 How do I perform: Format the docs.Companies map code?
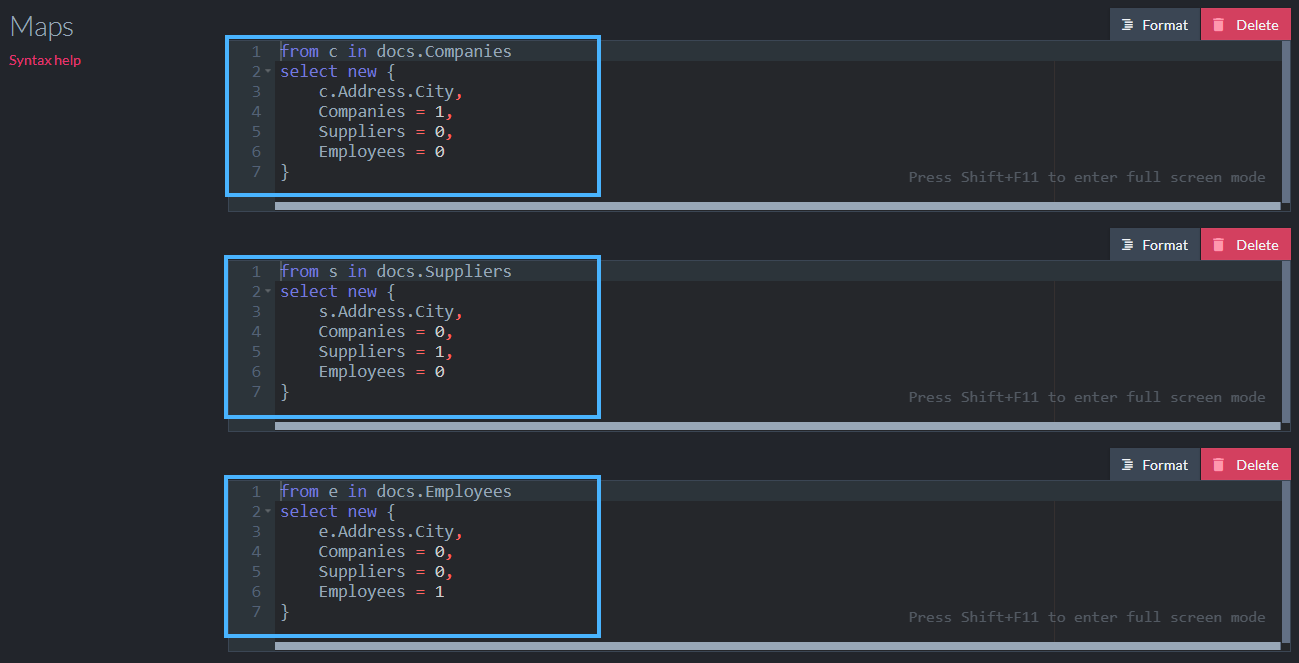pos(1155,25)
